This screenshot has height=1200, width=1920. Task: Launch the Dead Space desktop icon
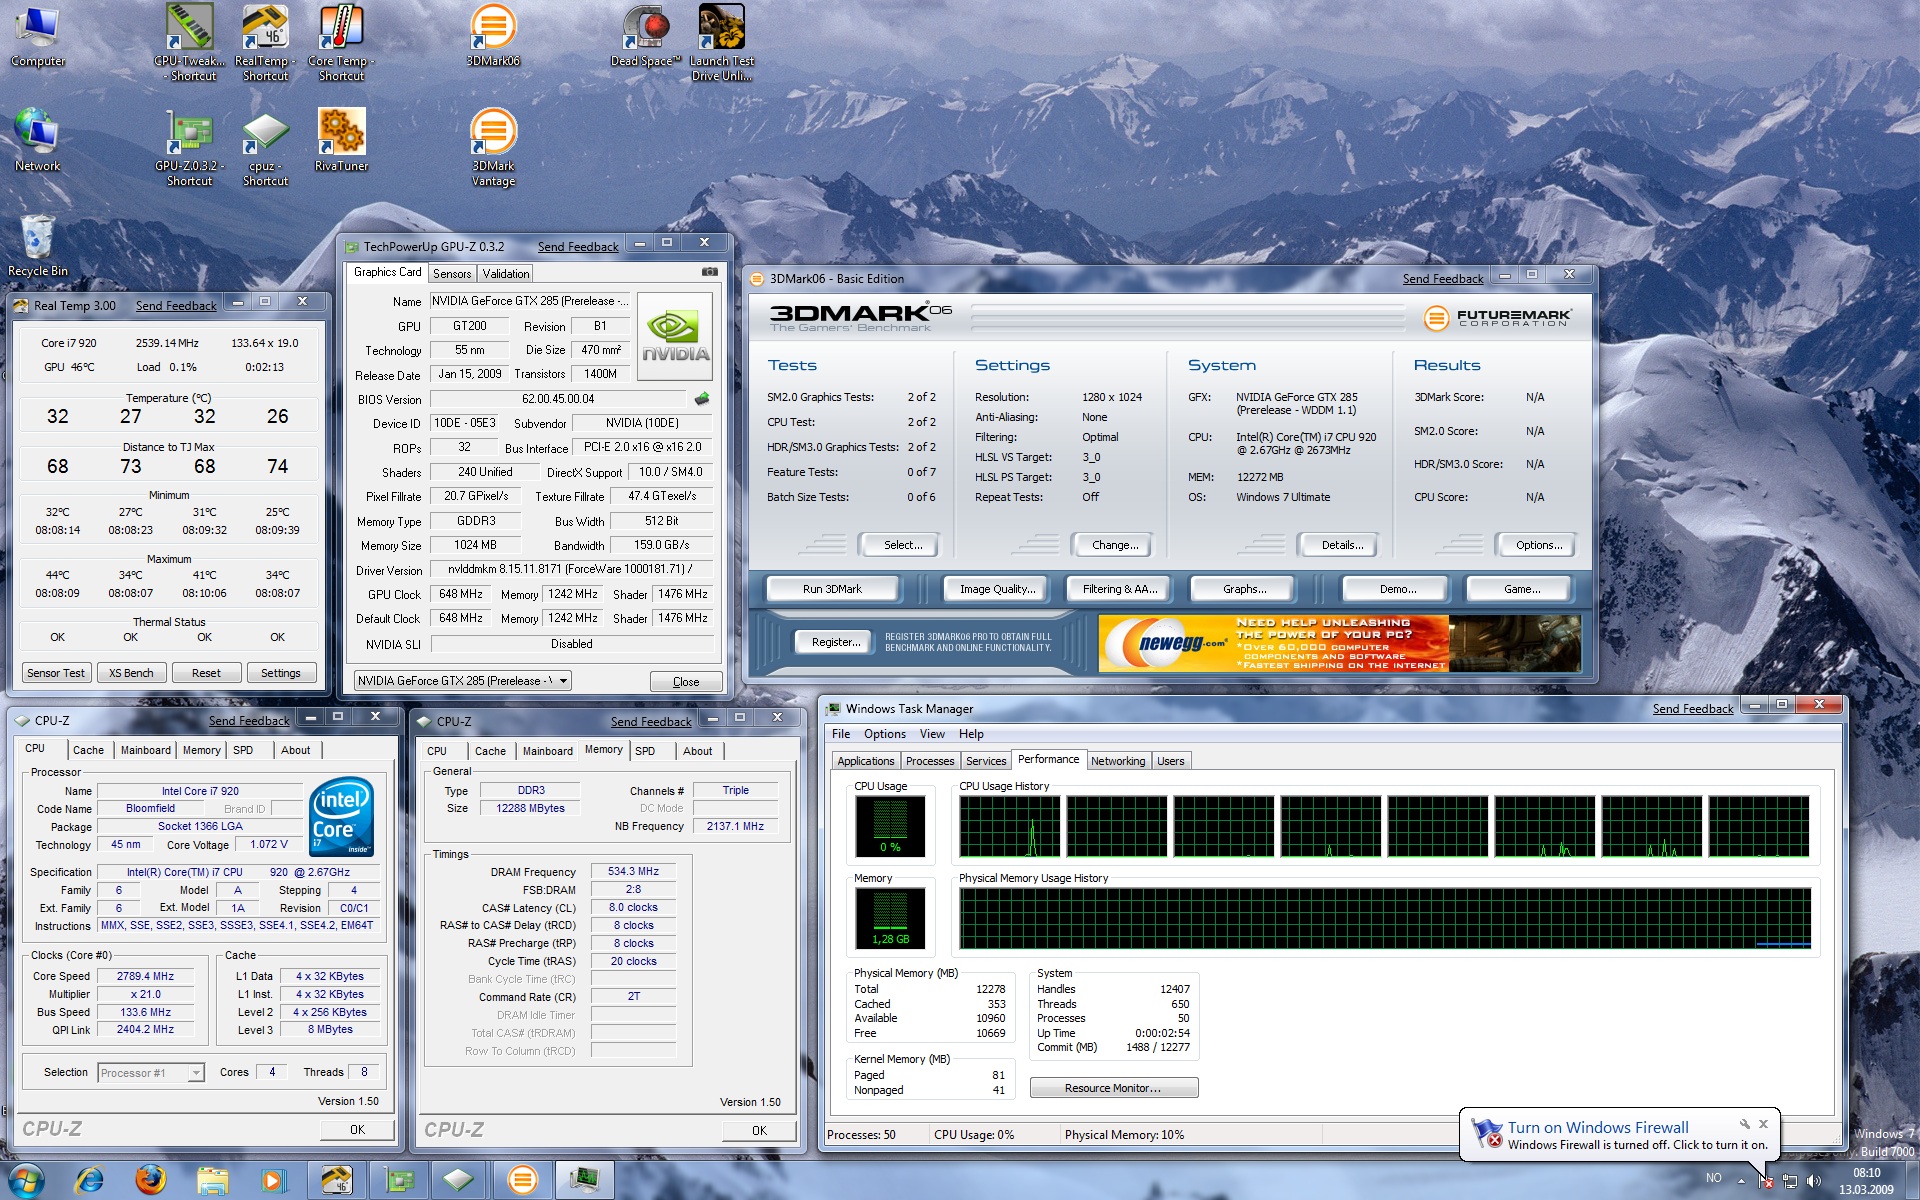point(646,36)
